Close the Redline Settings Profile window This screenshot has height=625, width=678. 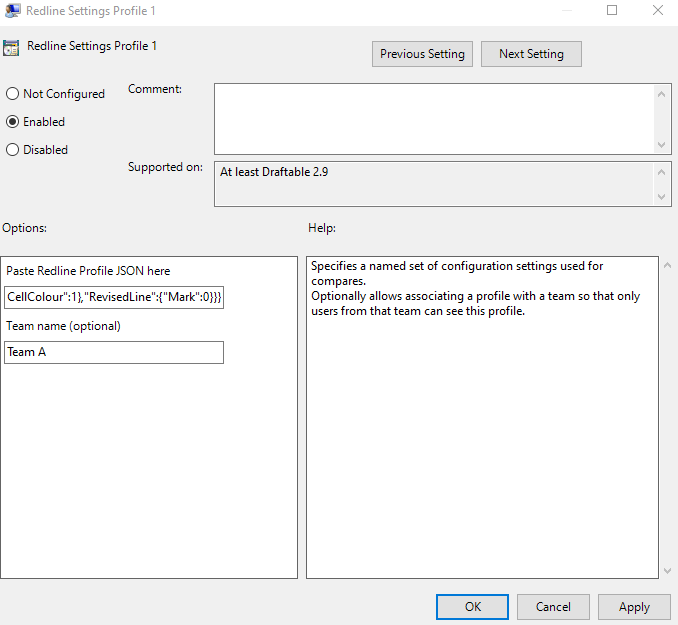(x=658, y=10)
